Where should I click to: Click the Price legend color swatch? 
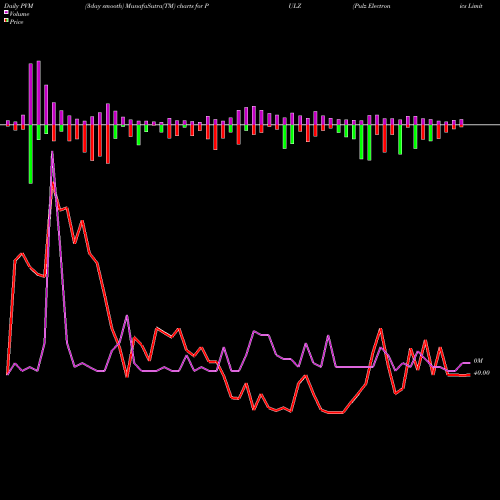(6, 21)
